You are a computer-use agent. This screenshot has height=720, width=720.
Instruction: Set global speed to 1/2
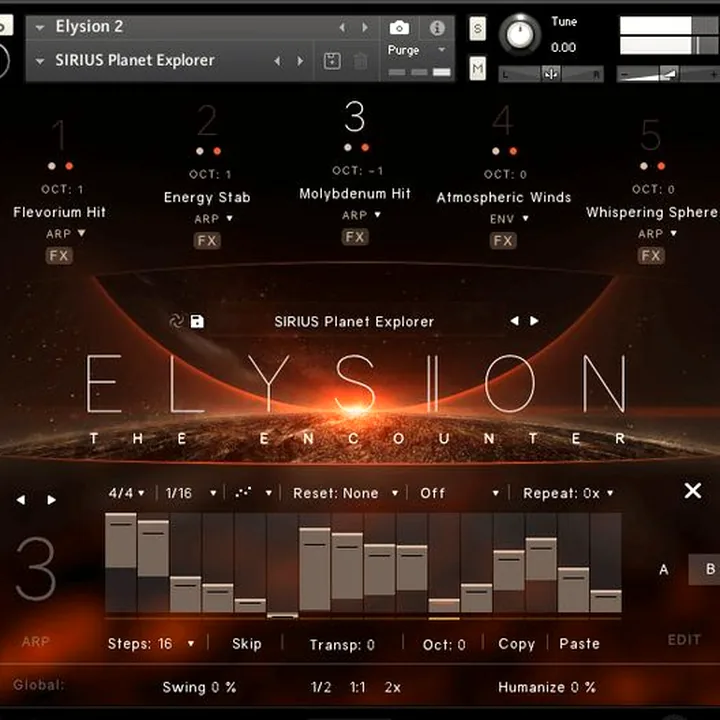(x=321, y=687)
